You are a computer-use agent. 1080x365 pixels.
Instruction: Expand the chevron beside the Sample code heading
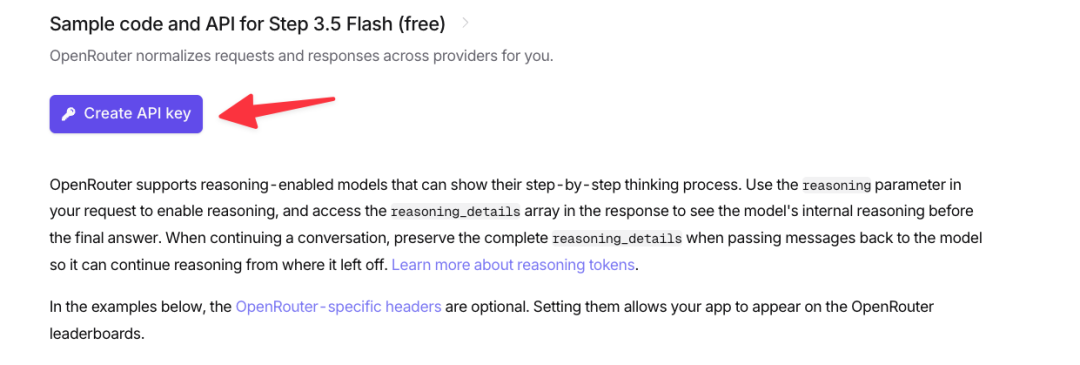point(466,23)
